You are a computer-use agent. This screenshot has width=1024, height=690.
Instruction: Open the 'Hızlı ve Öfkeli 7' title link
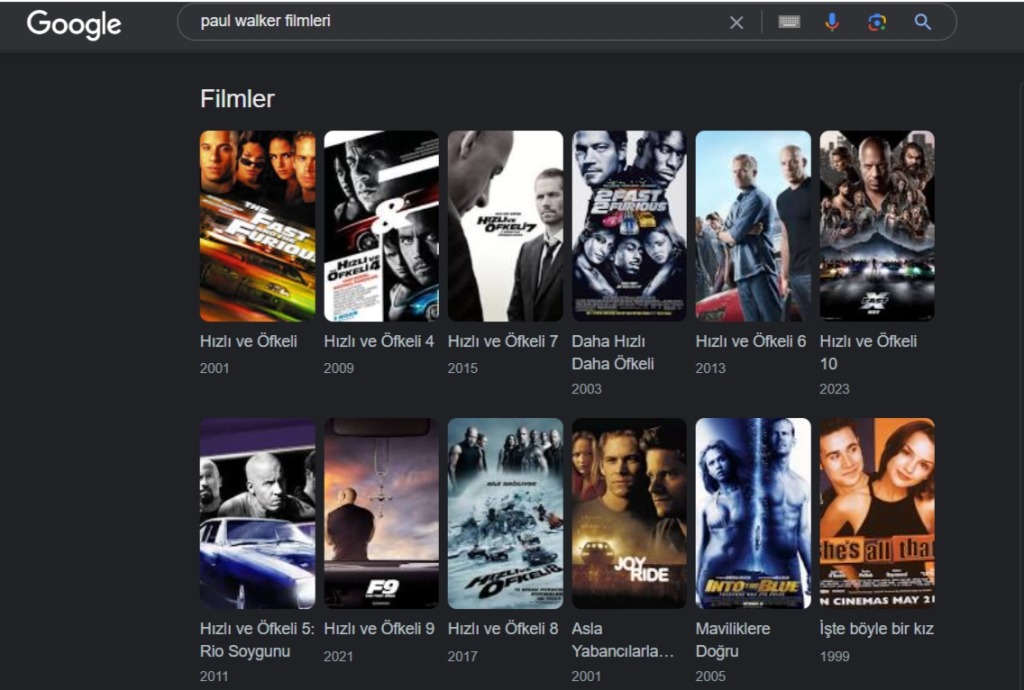click(503, 341)
